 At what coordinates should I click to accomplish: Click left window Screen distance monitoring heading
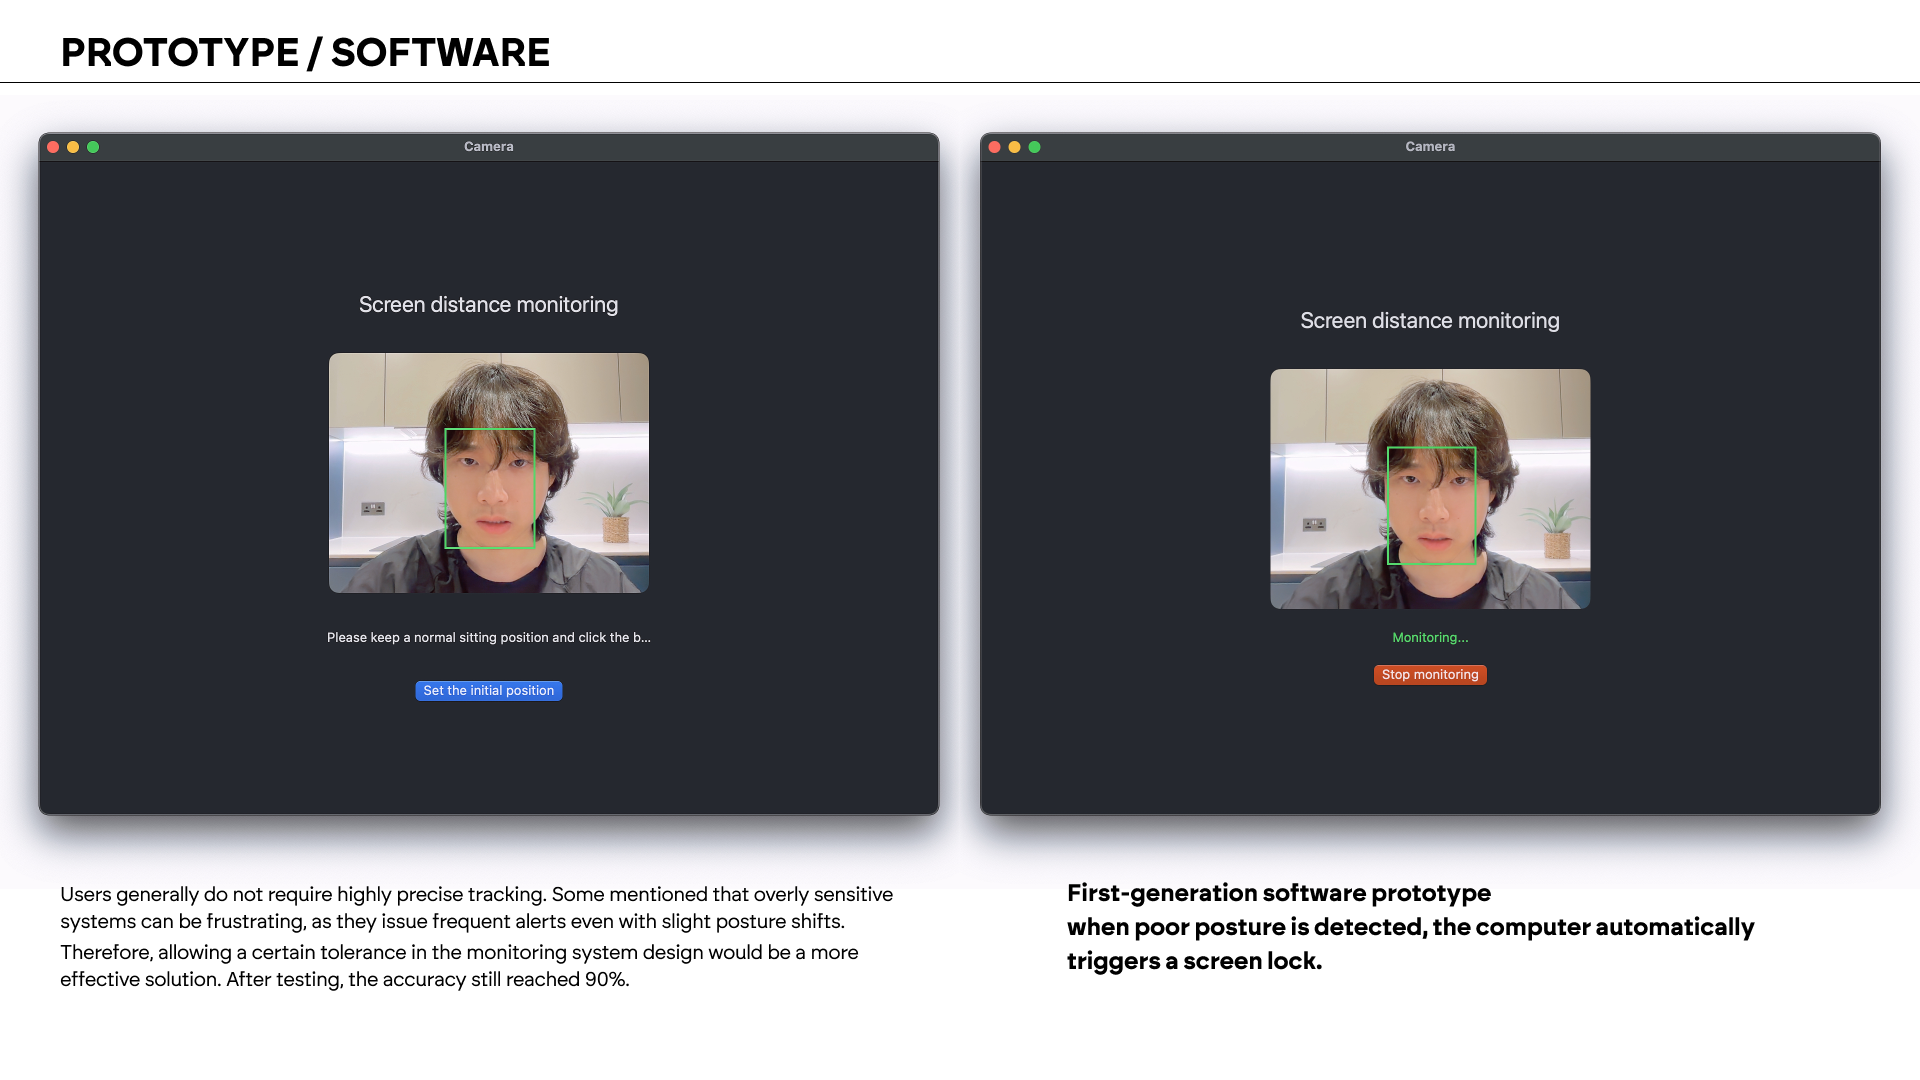(x=488, y=305)
